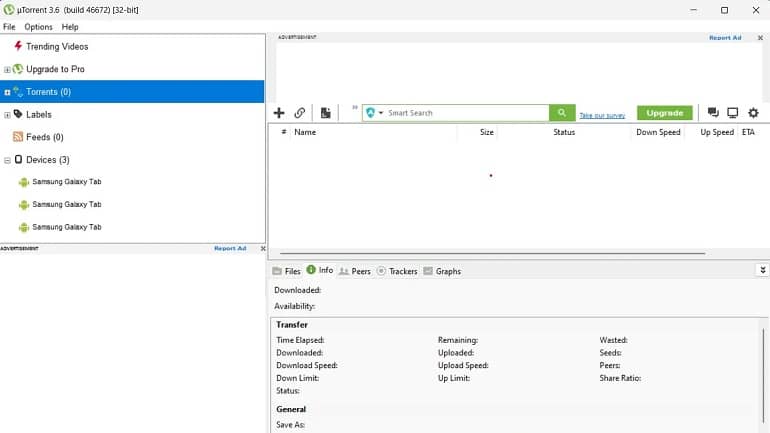The width and height of the screenshot is (770, 433).
Task: Select Devices (3) in sidebar
Action: pos(48,160)
